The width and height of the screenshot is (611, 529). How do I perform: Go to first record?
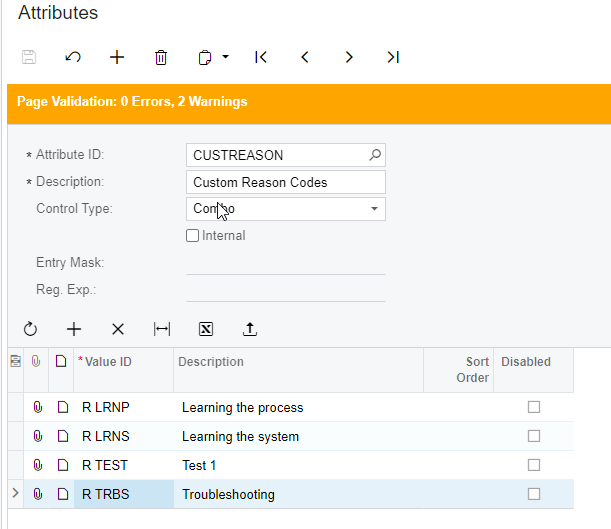pos(261,57)
